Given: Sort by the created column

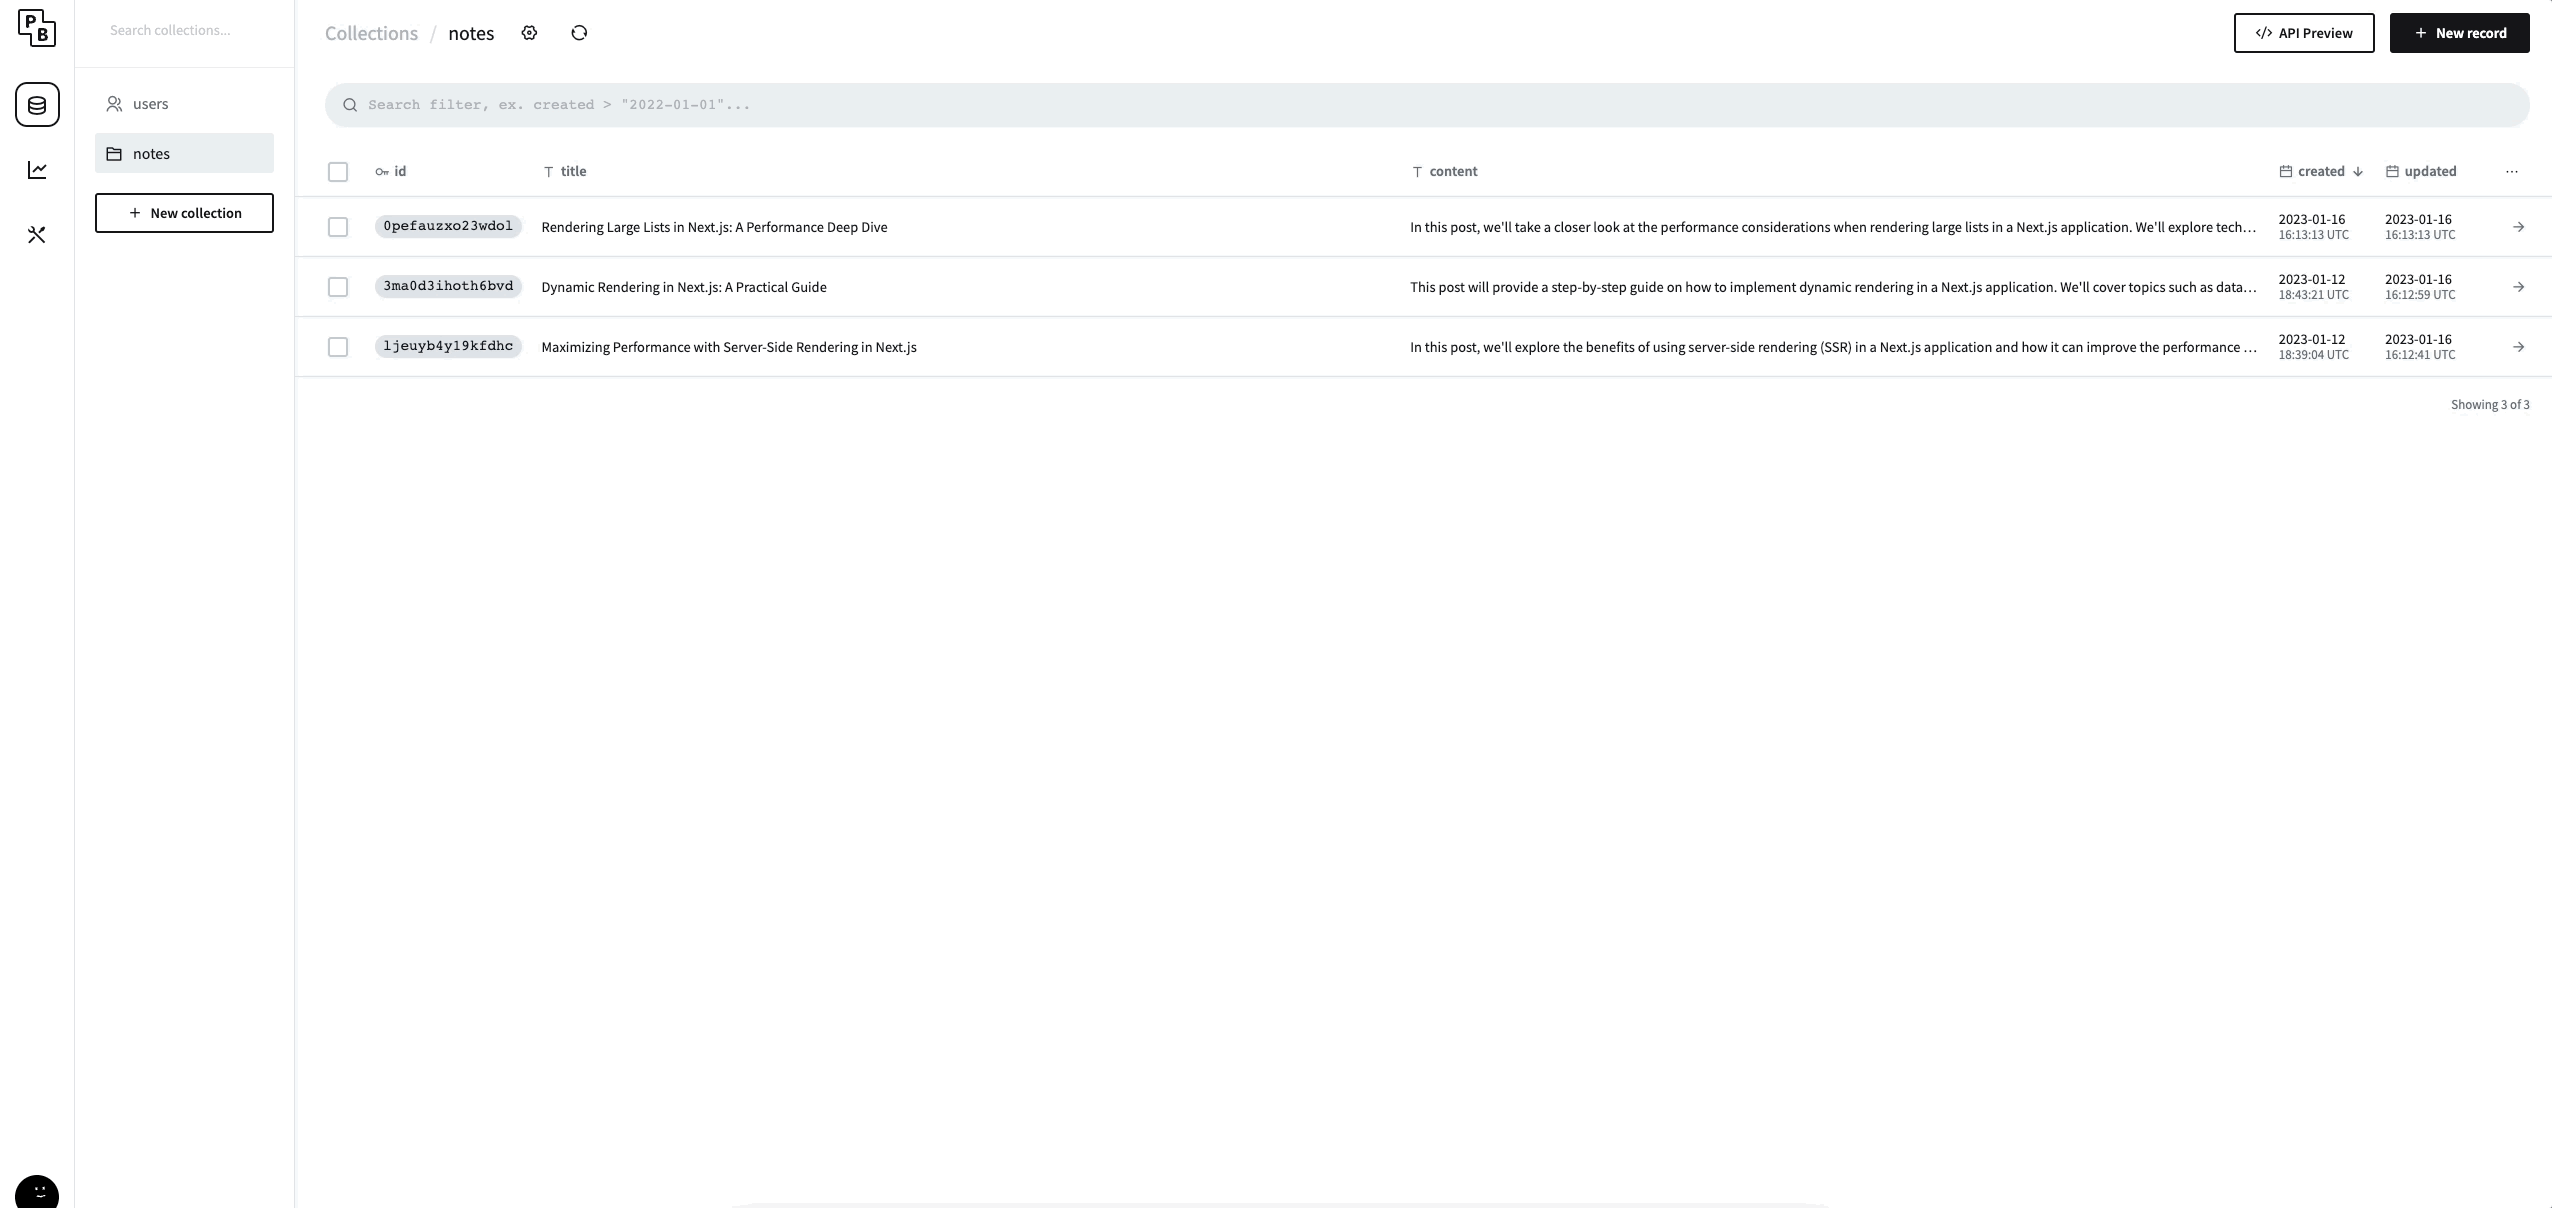Looking at the screenshot, I should tap(2321, 172).
